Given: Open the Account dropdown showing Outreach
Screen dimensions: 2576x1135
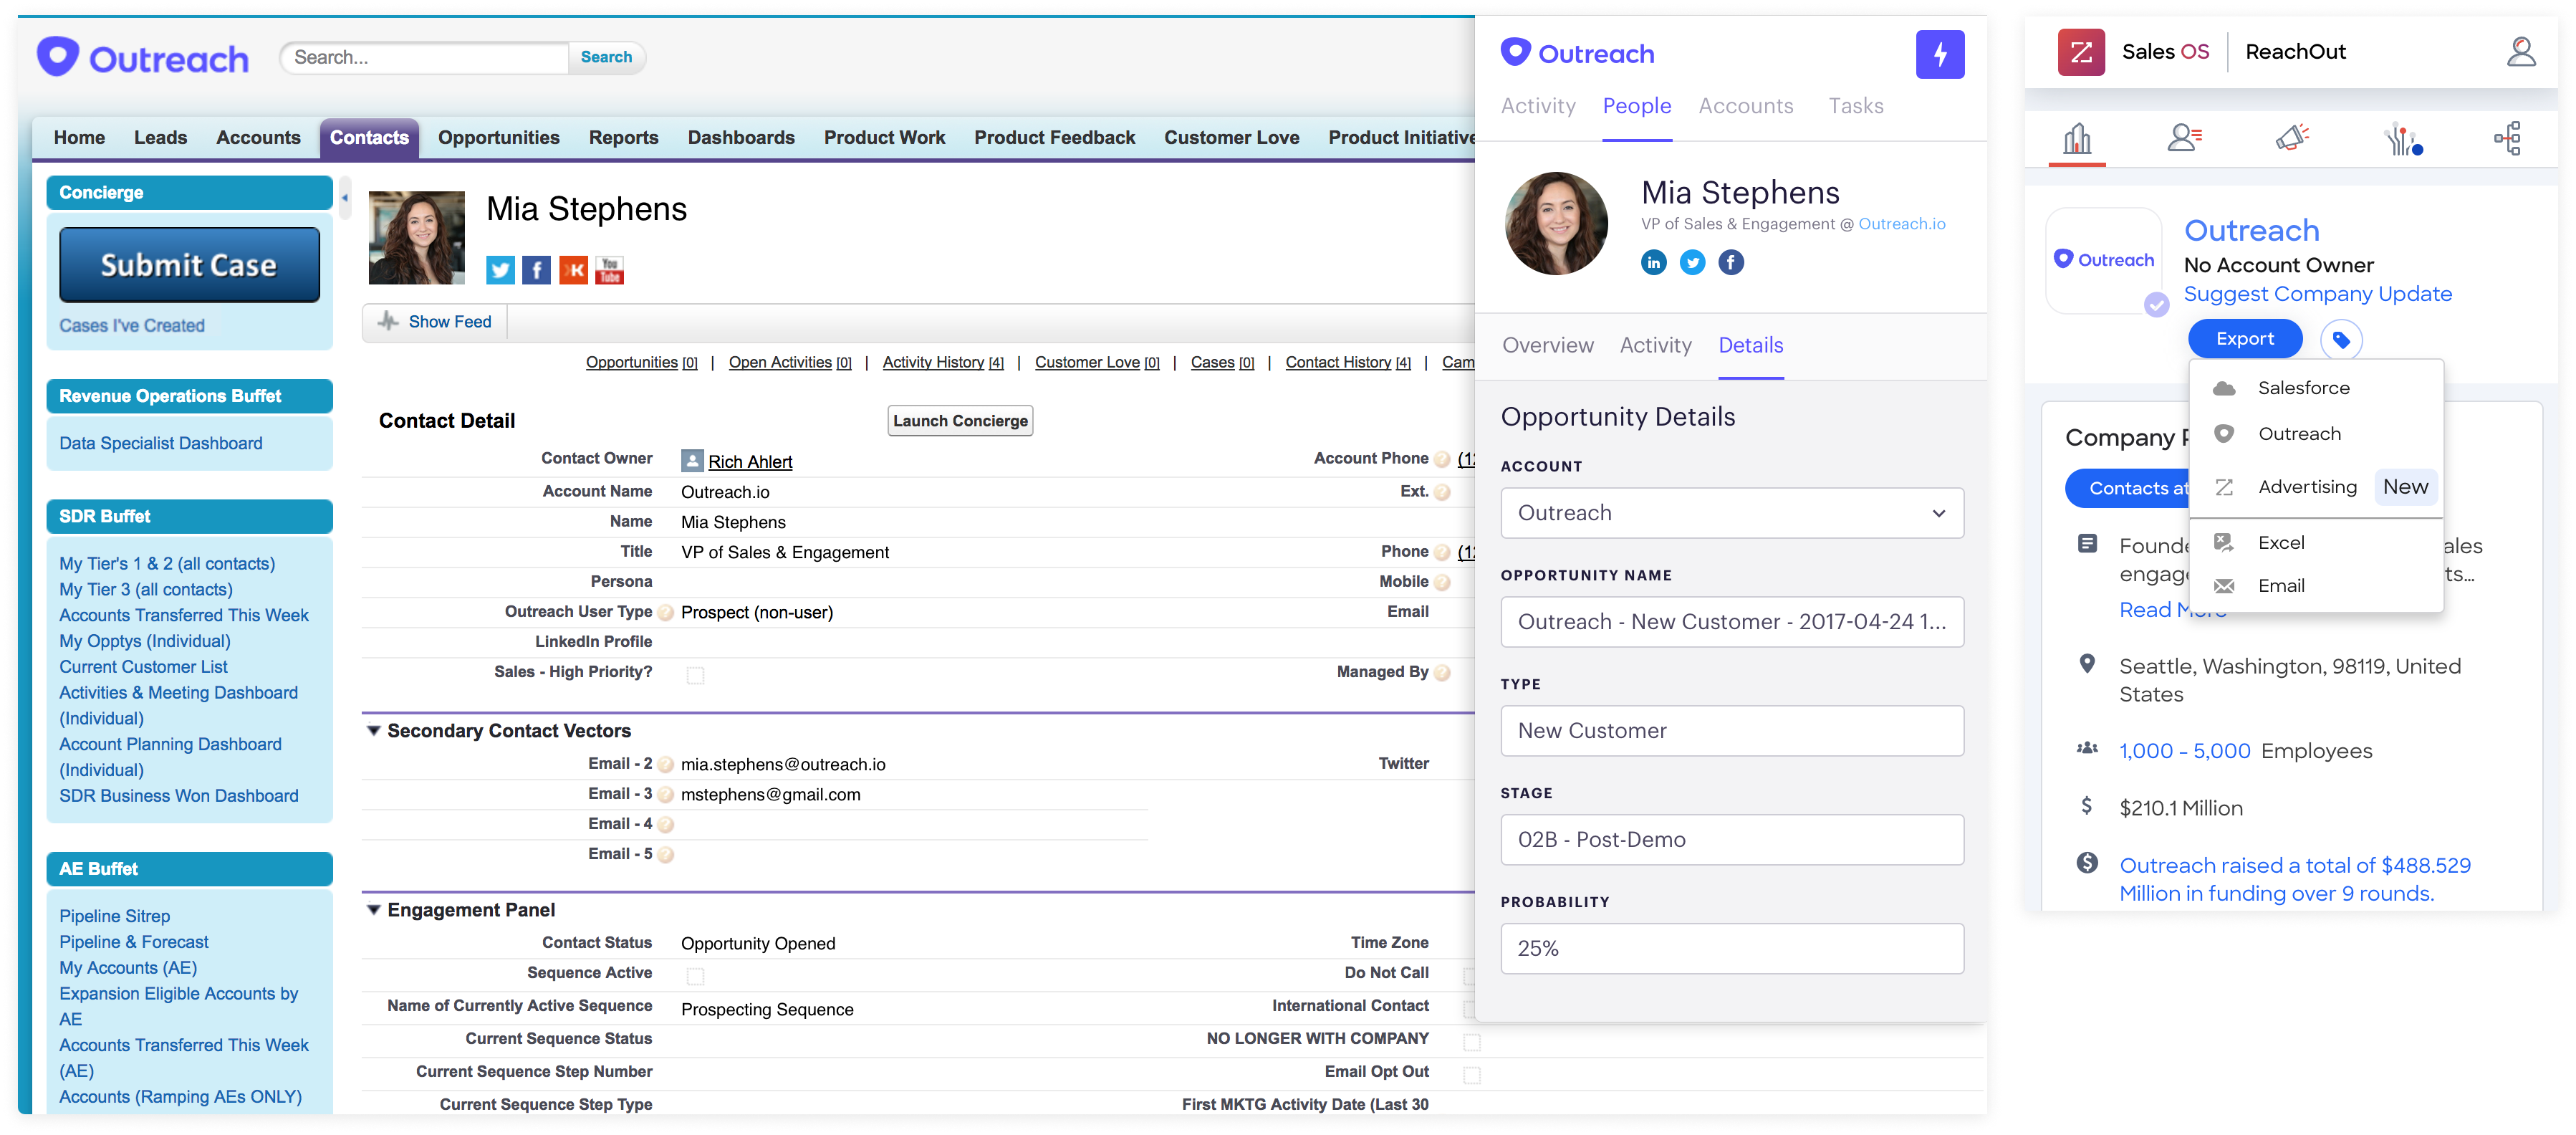Looking at the screenshot, I should pyautogui.click(x=1731, y=513).
